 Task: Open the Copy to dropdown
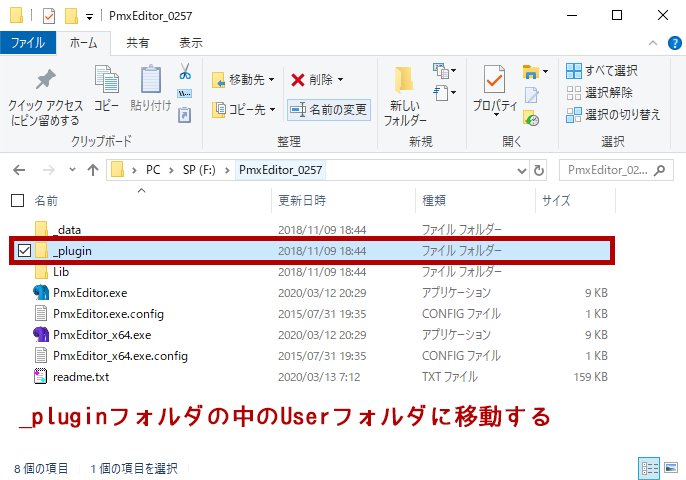click(x=243, y=109)
